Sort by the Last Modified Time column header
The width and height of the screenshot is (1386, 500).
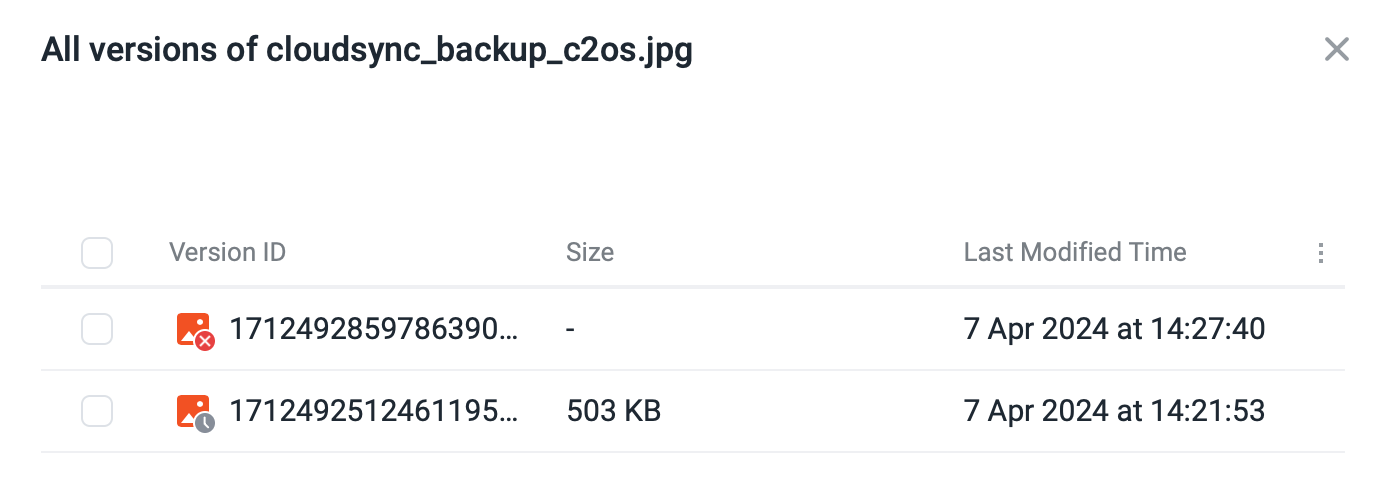1075,252
